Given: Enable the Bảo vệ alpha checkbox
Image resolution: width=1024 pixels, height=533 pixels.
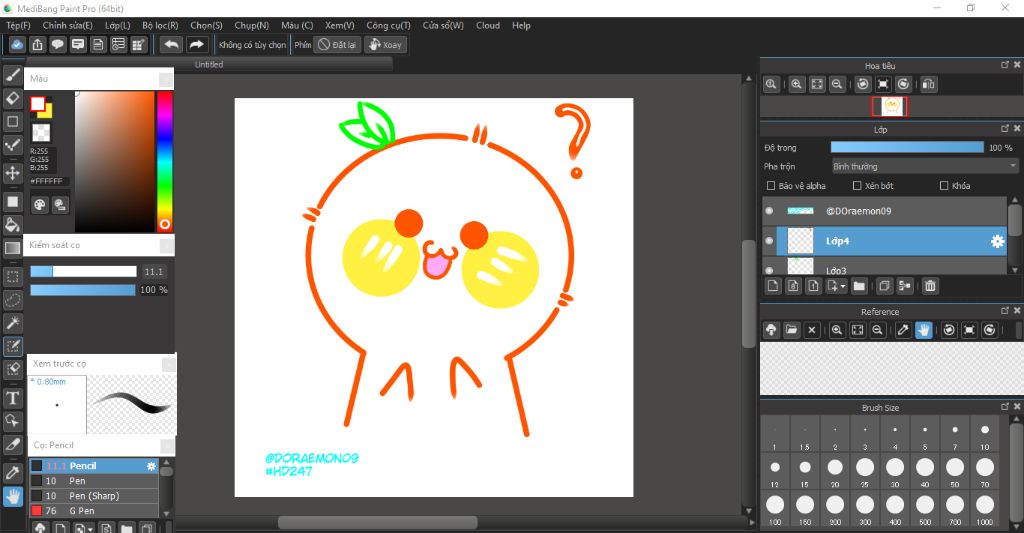Looking at the screenshot, I should pyautogui.click(x=770, y=186).
